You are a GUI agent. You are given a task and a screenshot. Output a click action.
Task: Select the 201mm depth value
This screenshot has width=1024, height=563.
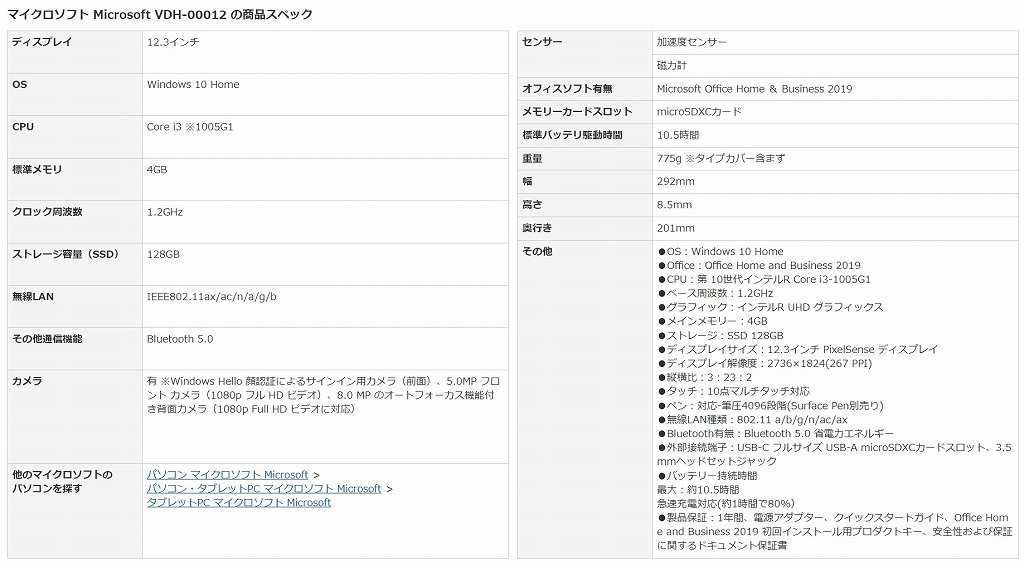pyautogui.click(x=676, y=229)
